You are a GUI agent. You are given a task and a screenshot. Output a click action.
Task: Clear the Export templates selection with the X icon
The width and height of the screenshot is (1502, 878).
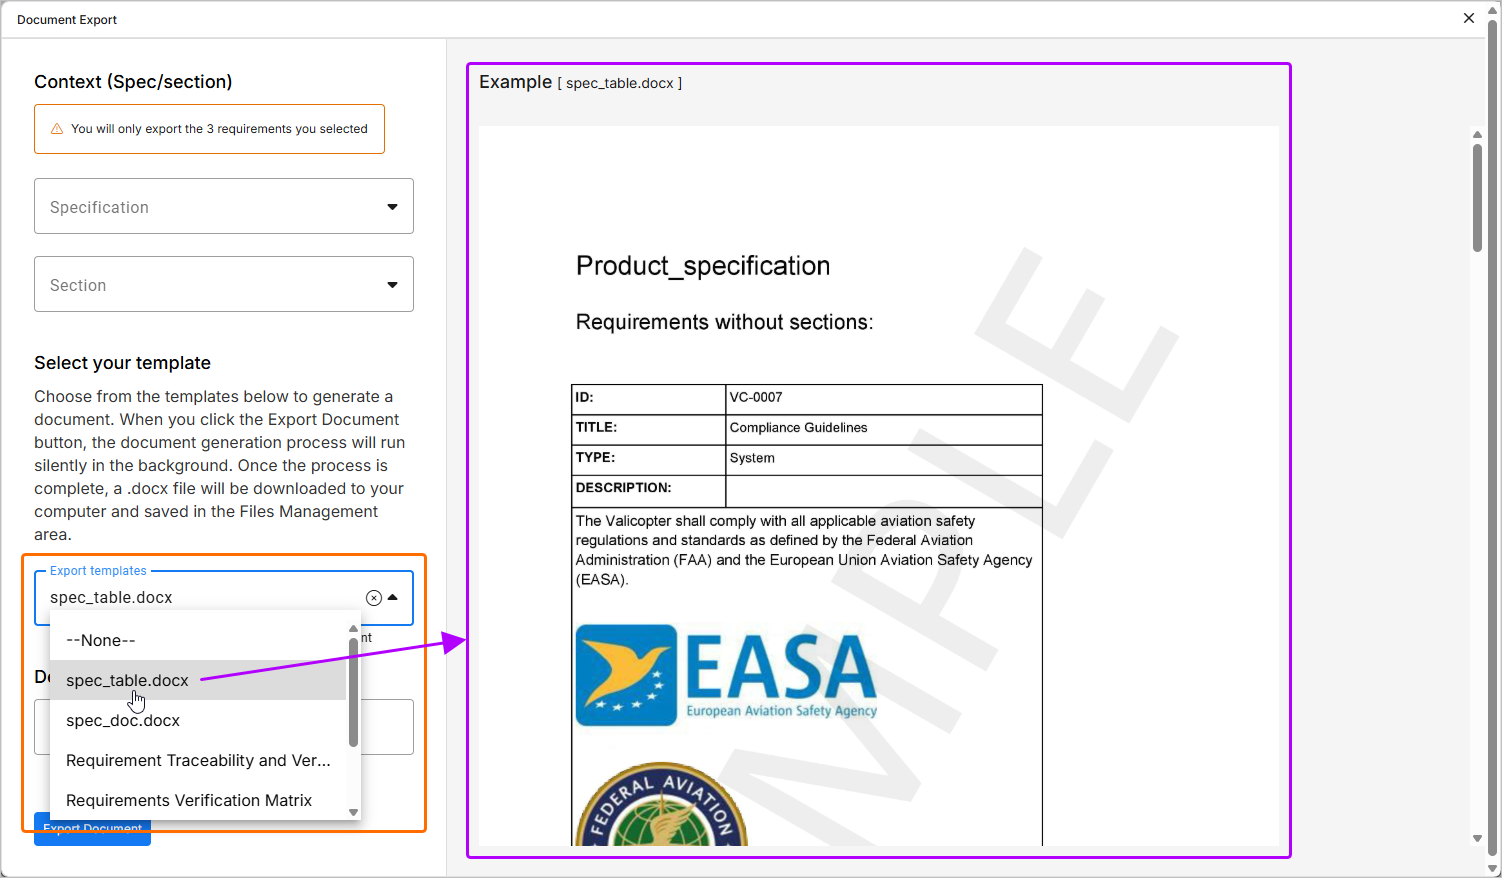pos(374,598)
